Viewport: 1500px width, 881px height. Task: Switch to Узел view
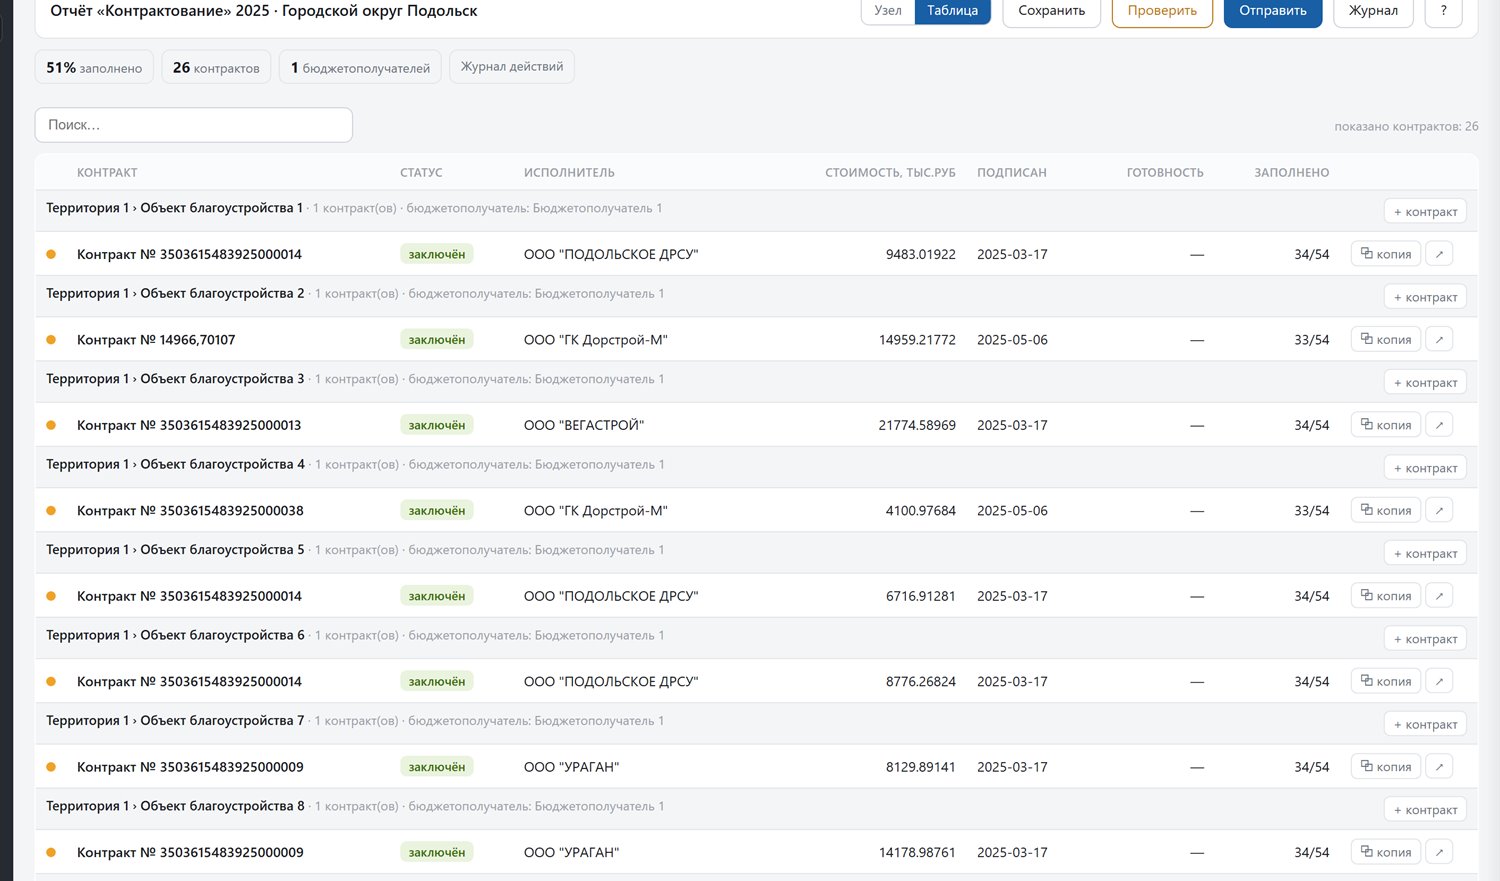pos(888,11)
